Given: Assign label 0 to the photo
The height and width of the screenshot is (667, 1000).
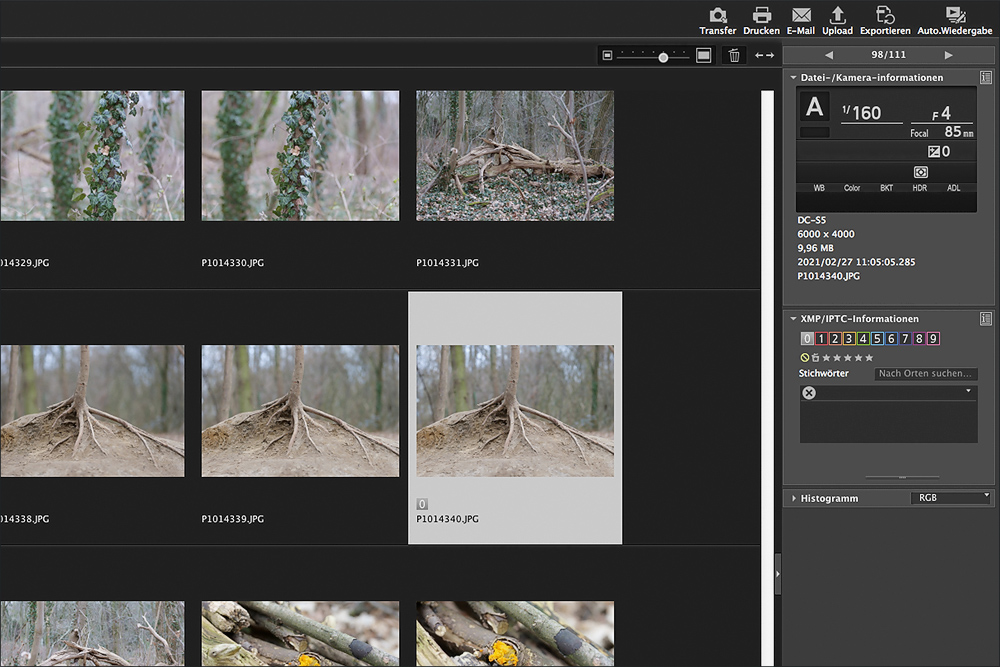Looking at the screenshot, I should click(x=807, y=339).
